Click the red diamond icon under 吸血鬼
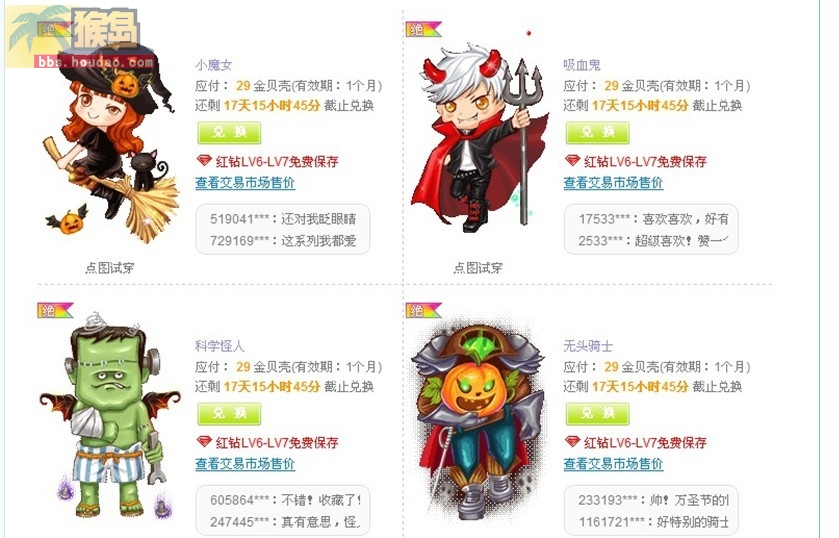Screen dimensions: 839x538 572,161
